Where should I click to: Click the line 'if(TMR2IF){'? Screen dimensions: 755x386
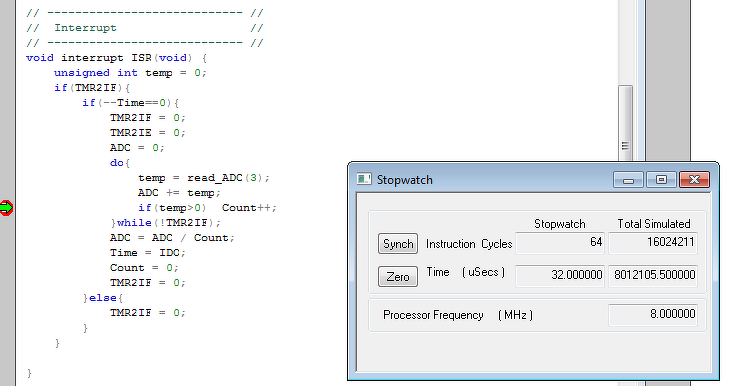[92, 88]
